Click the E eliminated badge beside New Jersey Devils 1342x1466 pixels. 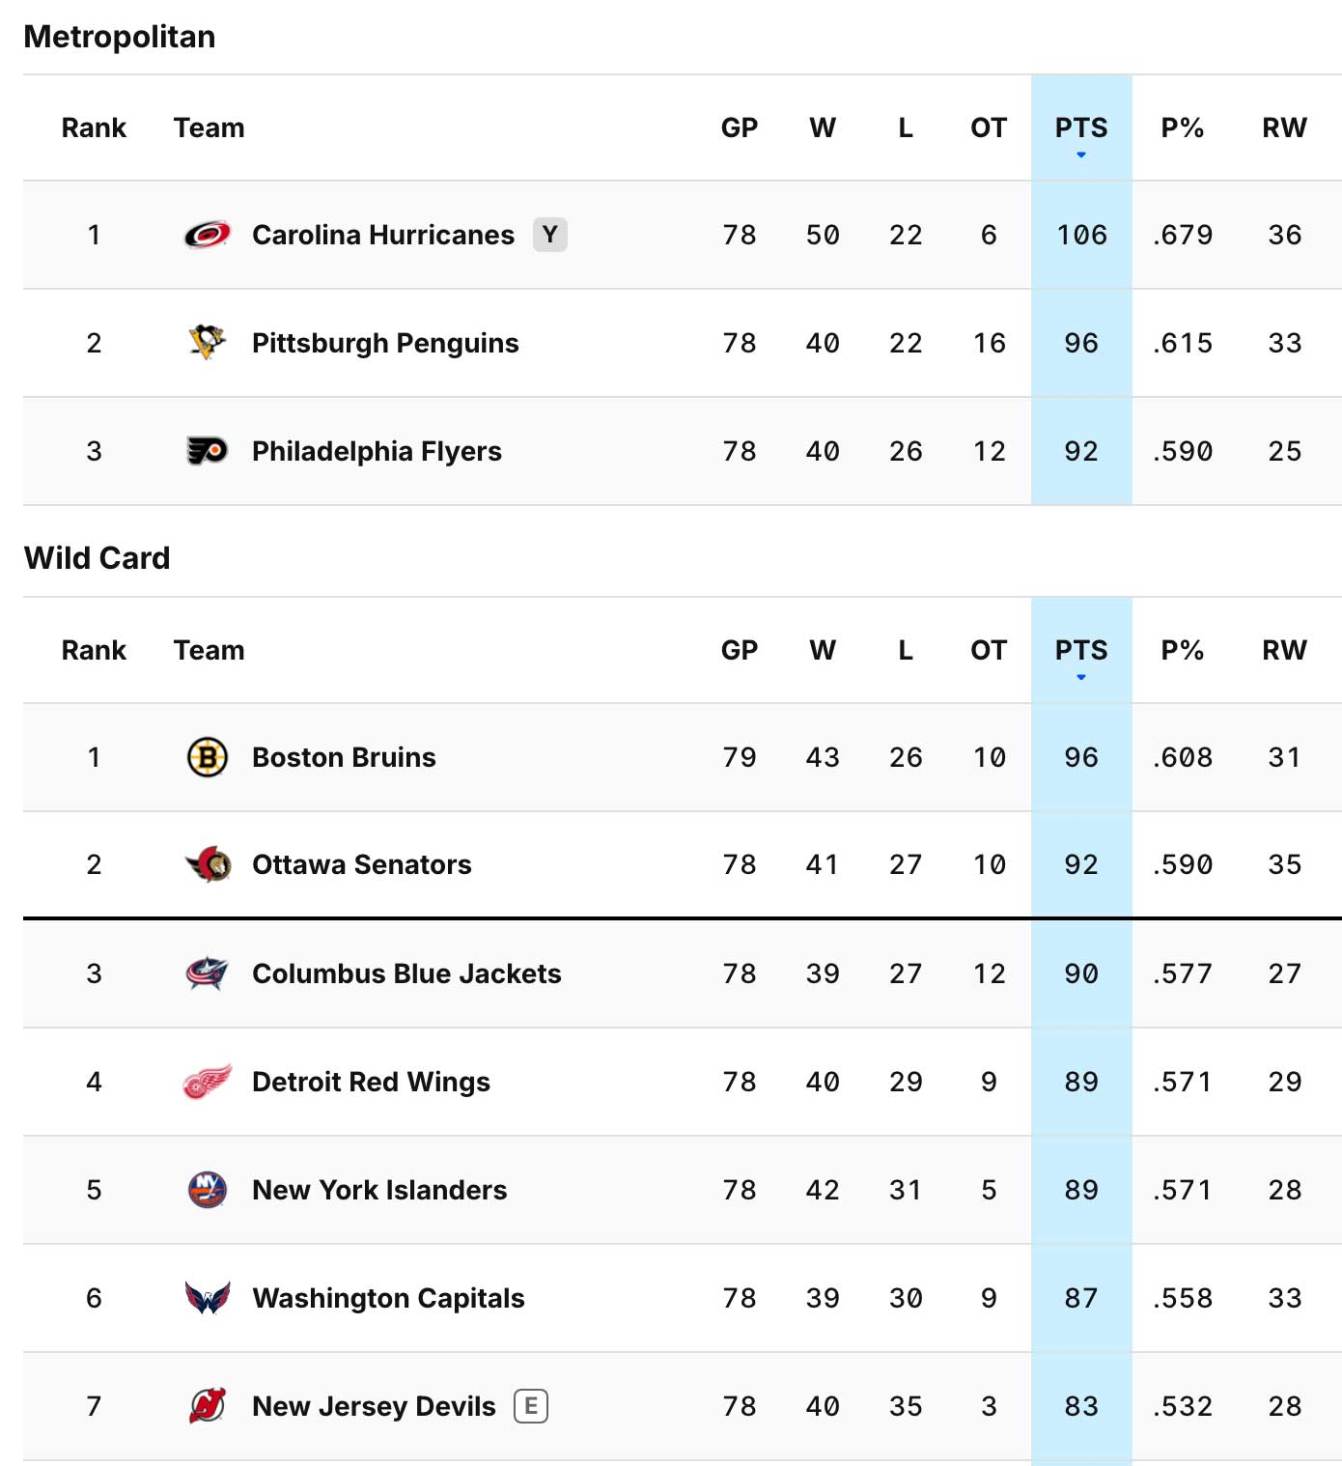(x=532, y=1406)
